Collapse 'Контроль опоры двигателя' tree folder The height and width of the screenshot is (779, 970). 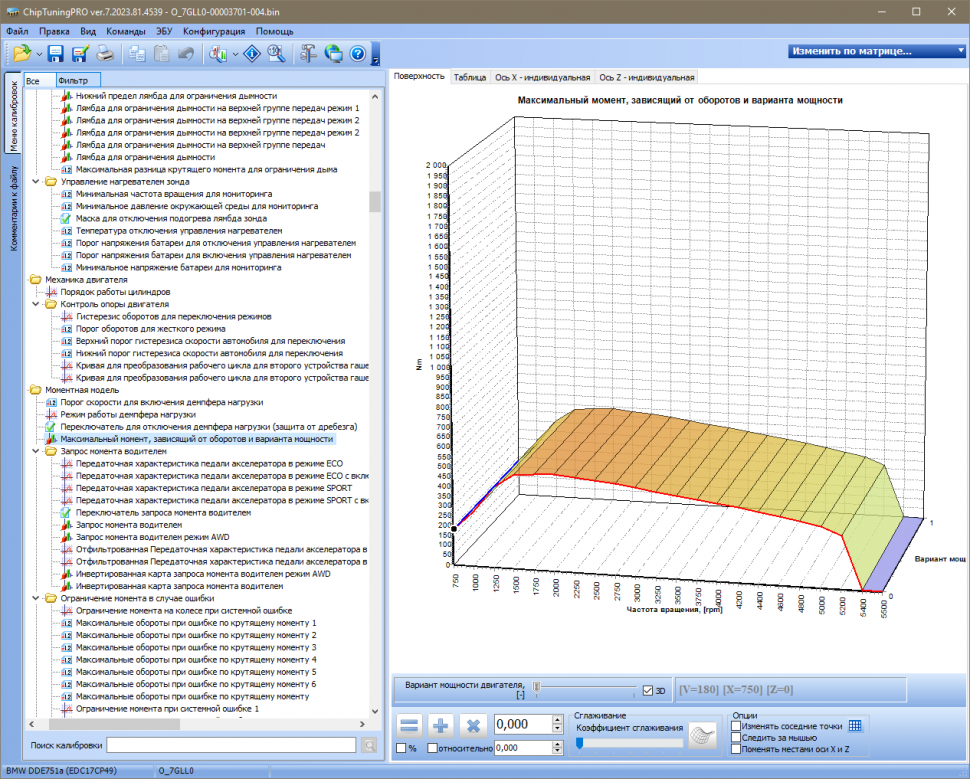36,304
